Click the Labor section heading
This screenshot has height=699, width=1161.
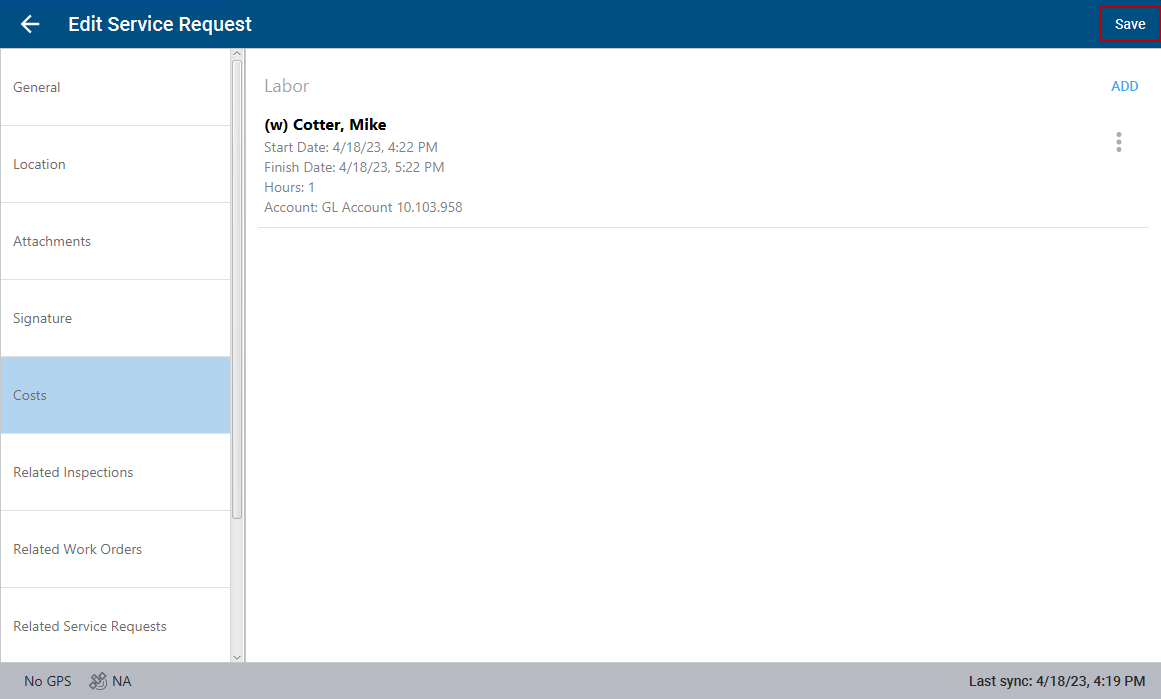(x=286, y=87)
